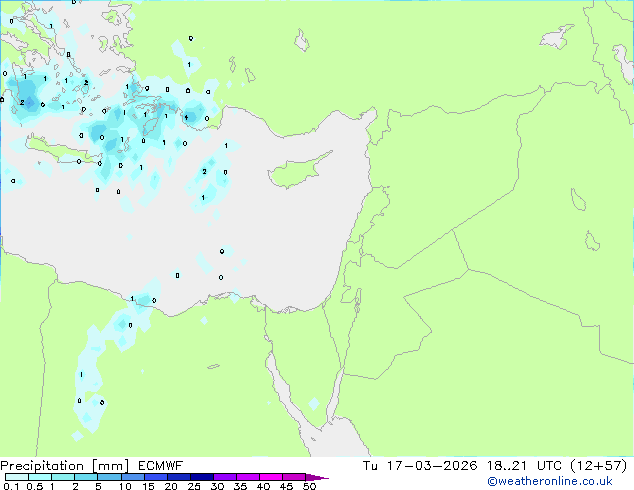Pick the legend swatch between 10 and 15

pyautogui.click(x=133, y=477)
